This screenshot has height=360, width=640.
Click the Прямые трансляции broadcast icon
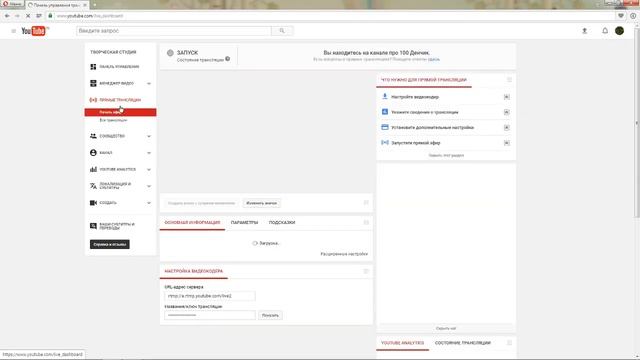[93, 100]
